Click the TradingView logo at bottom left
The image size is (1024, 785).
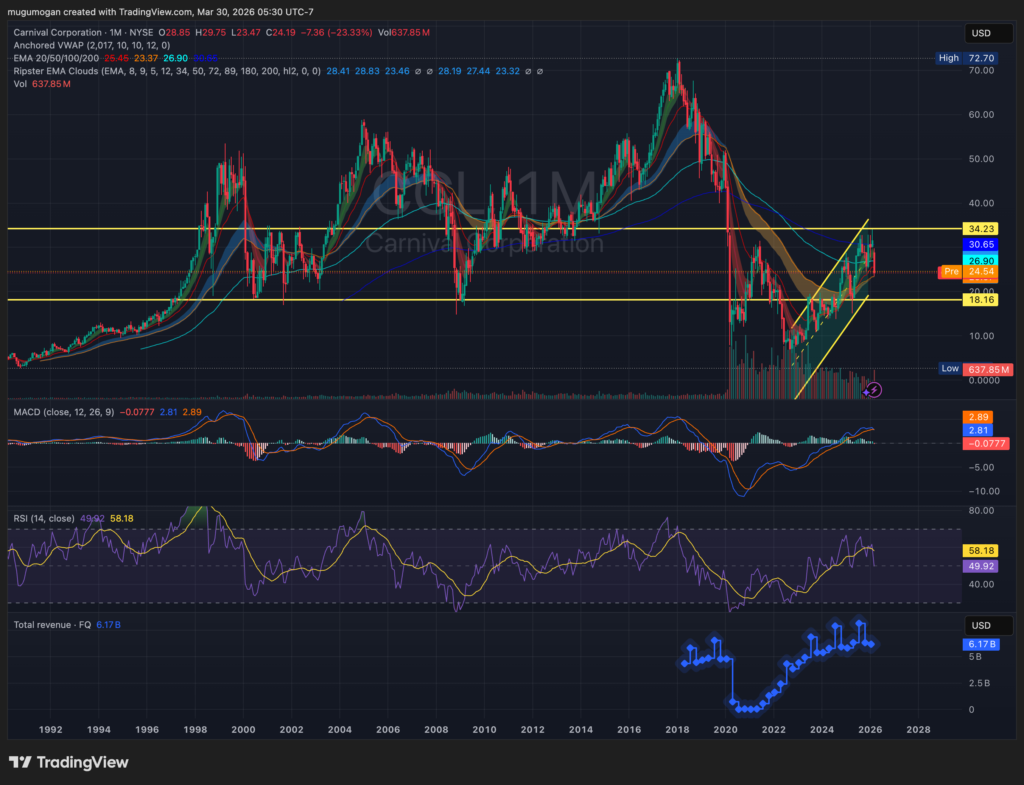(x=68, y=762)
